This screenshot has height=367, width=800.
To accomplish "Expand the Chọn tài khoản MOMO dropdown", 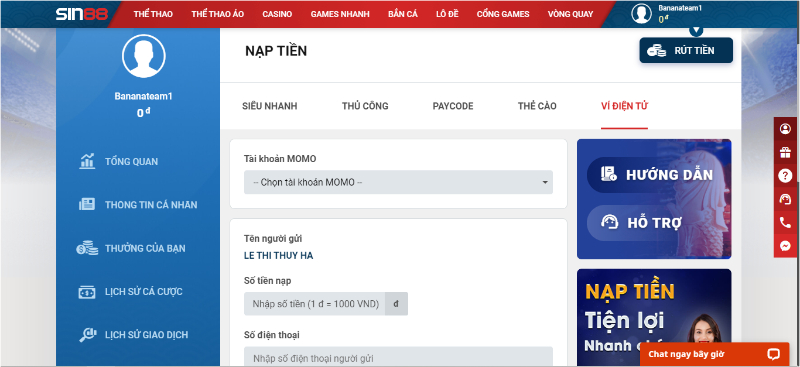I will coord(398,182).
